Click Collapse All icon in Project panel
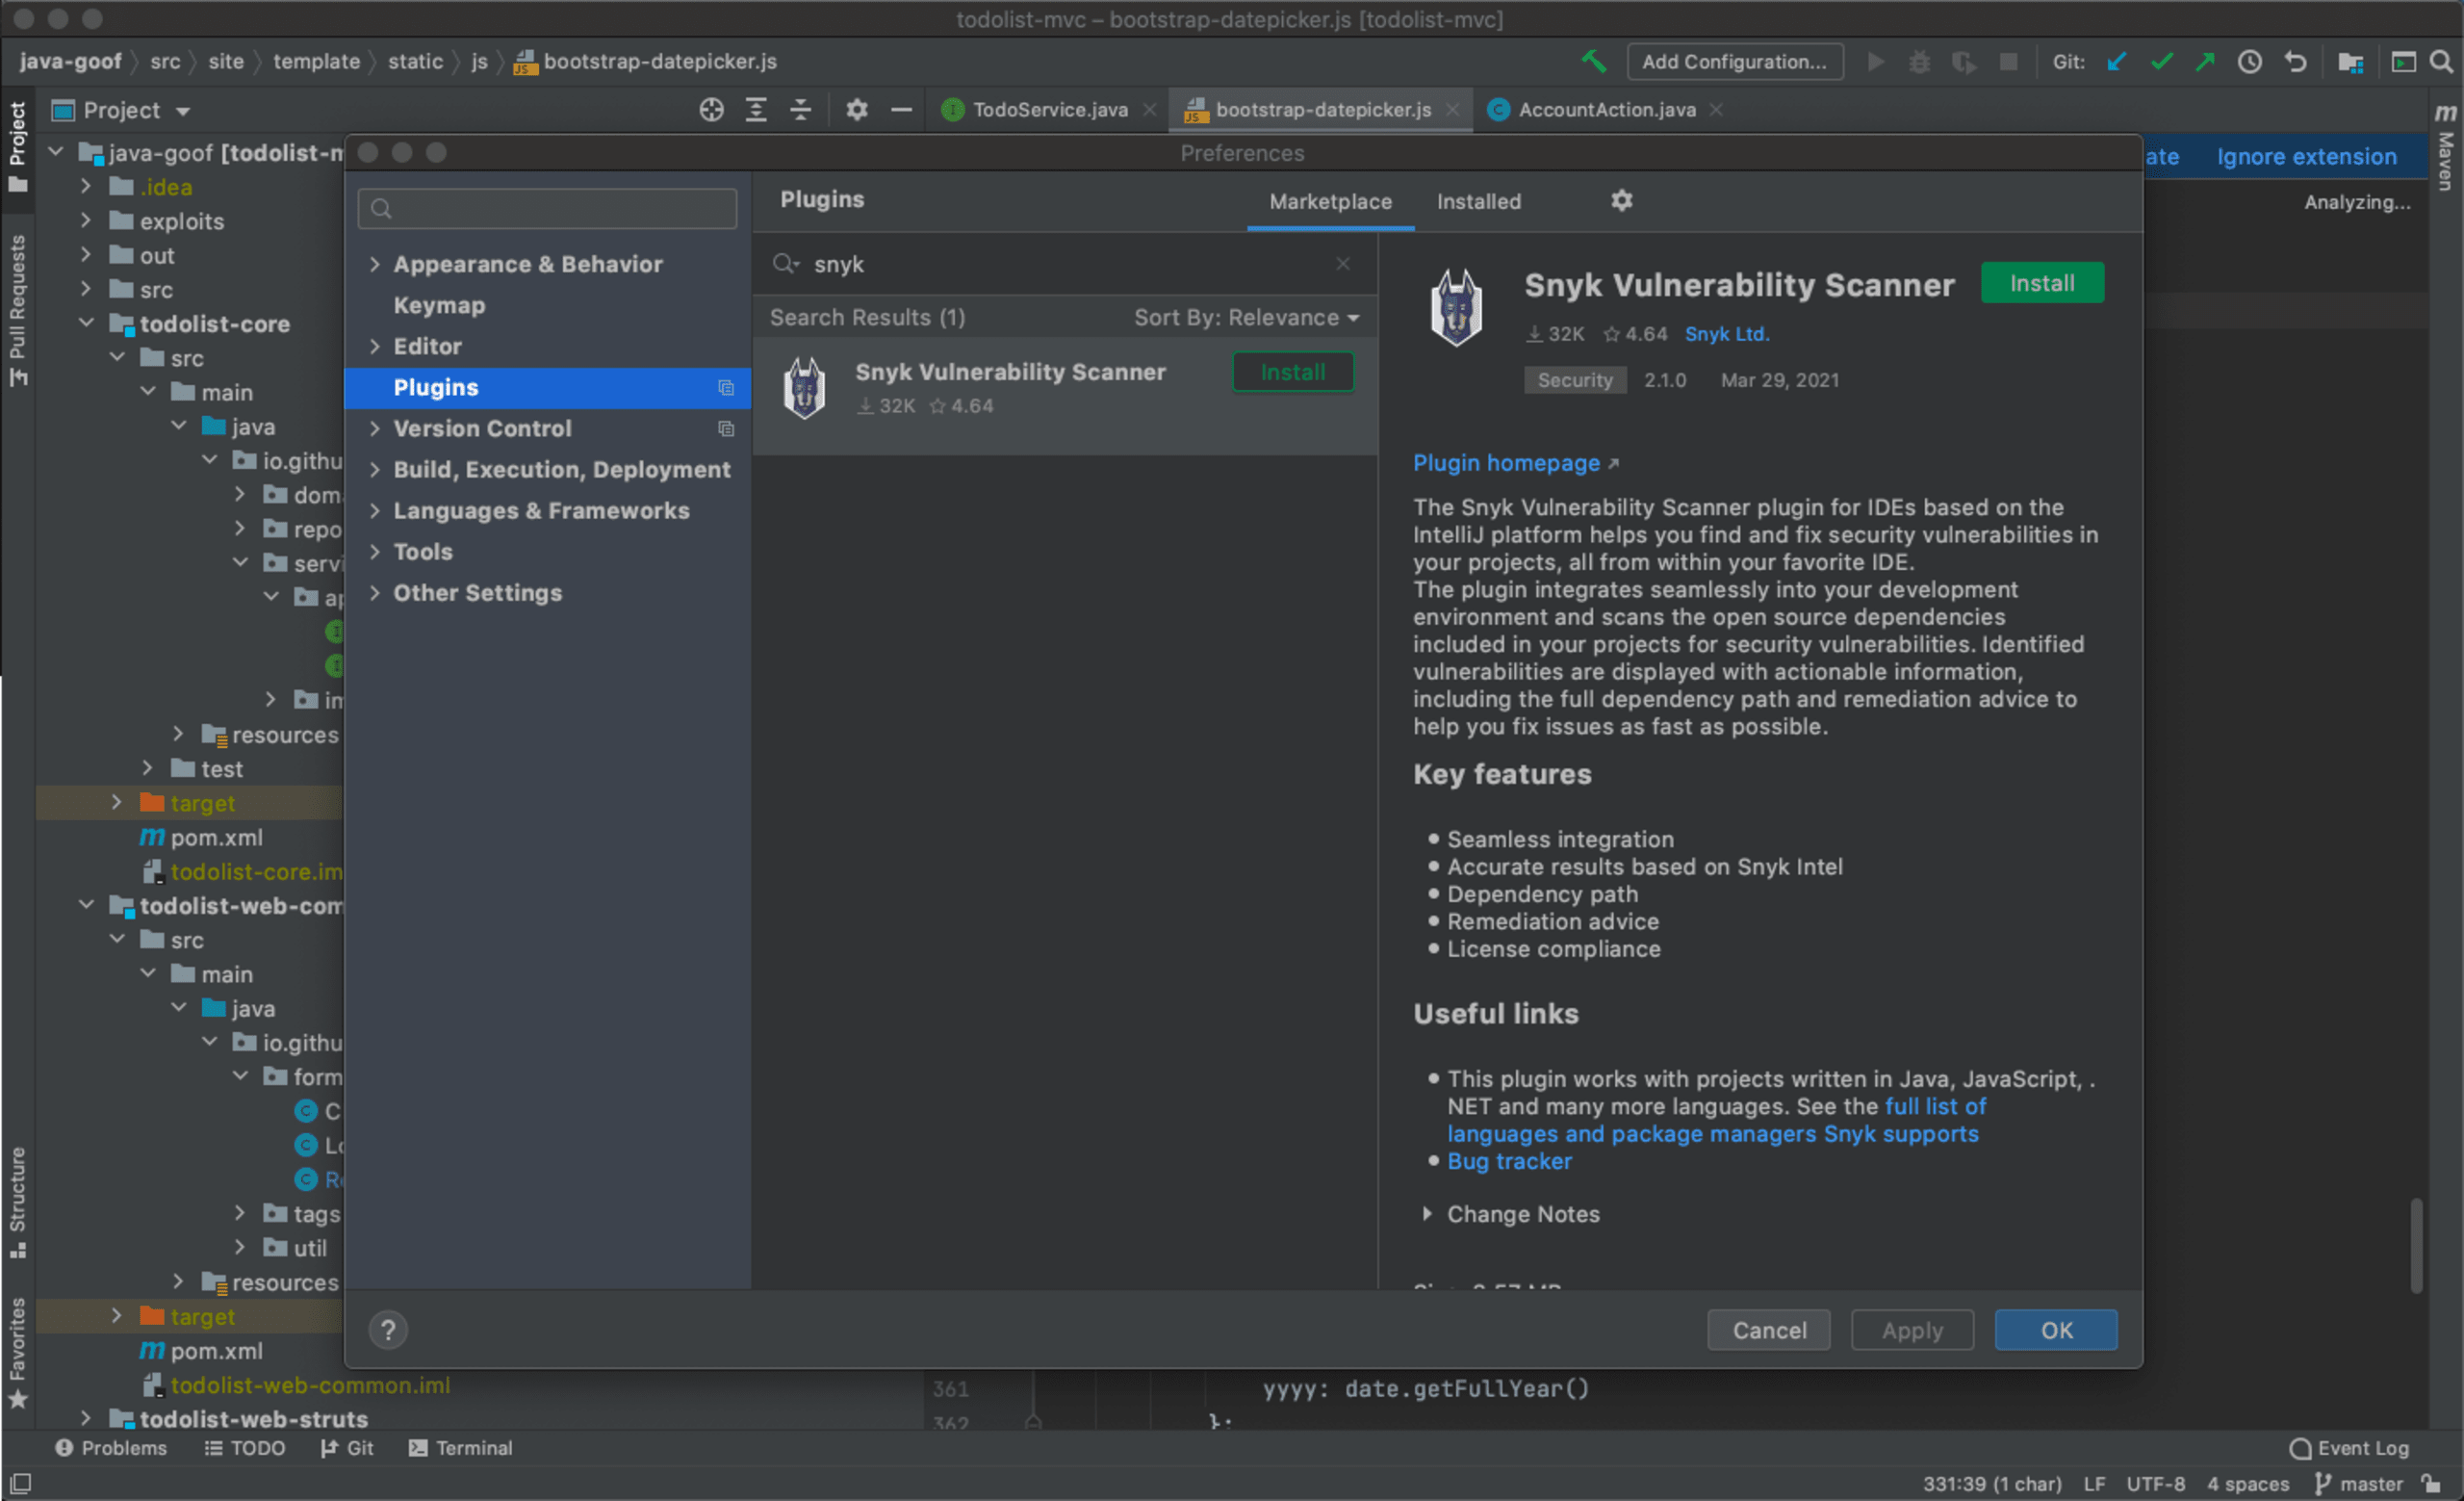The width and height of the screenshot is (2464, 1501). pyautogui.click(x=800, y=110)
